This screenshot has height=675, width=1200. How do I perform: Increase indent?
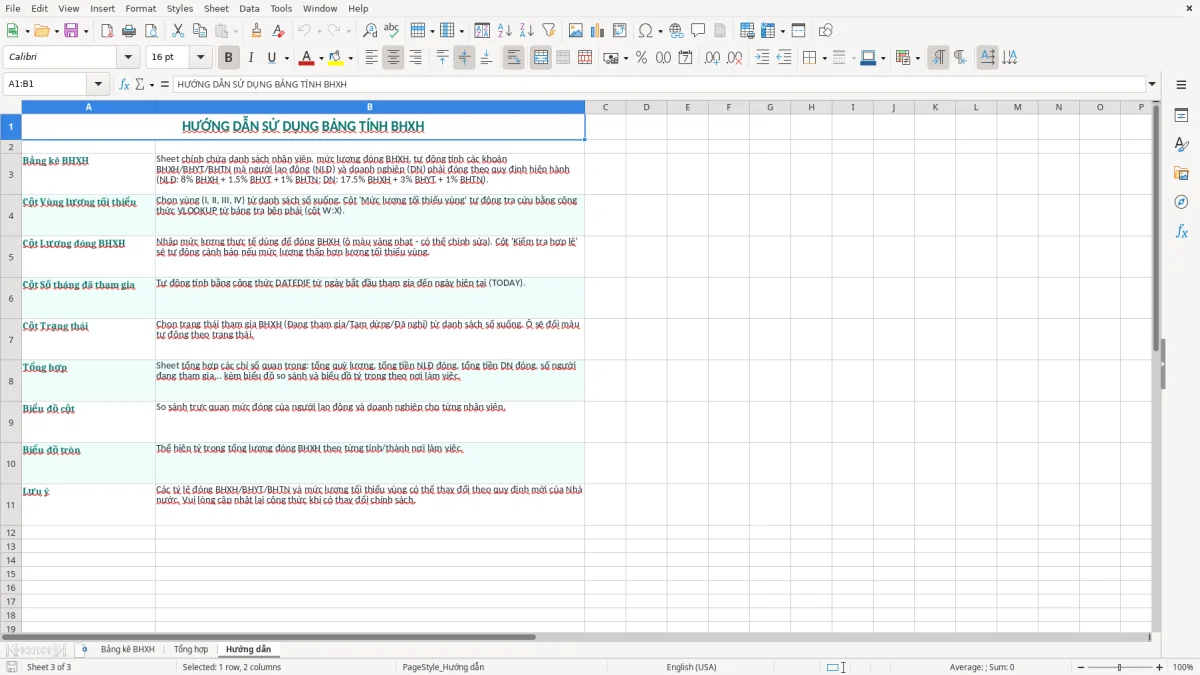(762, 58)
